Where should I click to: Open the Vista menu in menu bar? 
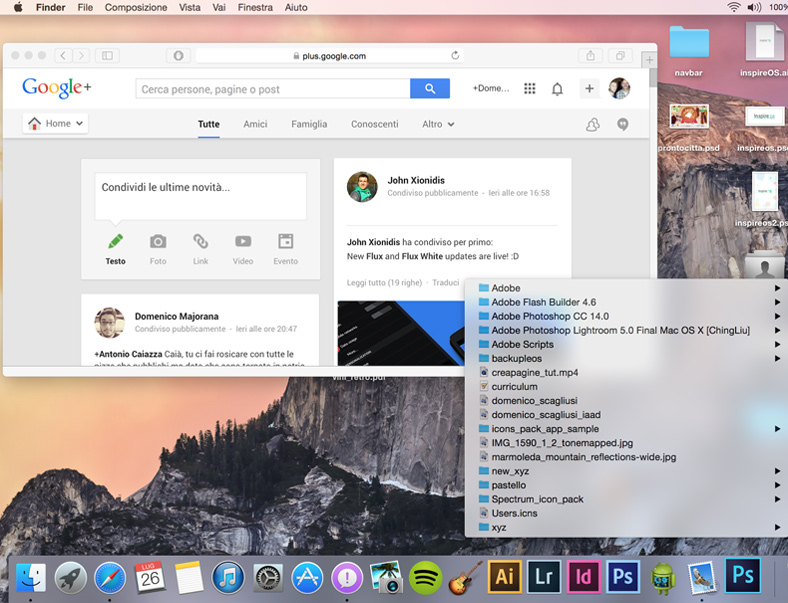(x=189, y=7)
